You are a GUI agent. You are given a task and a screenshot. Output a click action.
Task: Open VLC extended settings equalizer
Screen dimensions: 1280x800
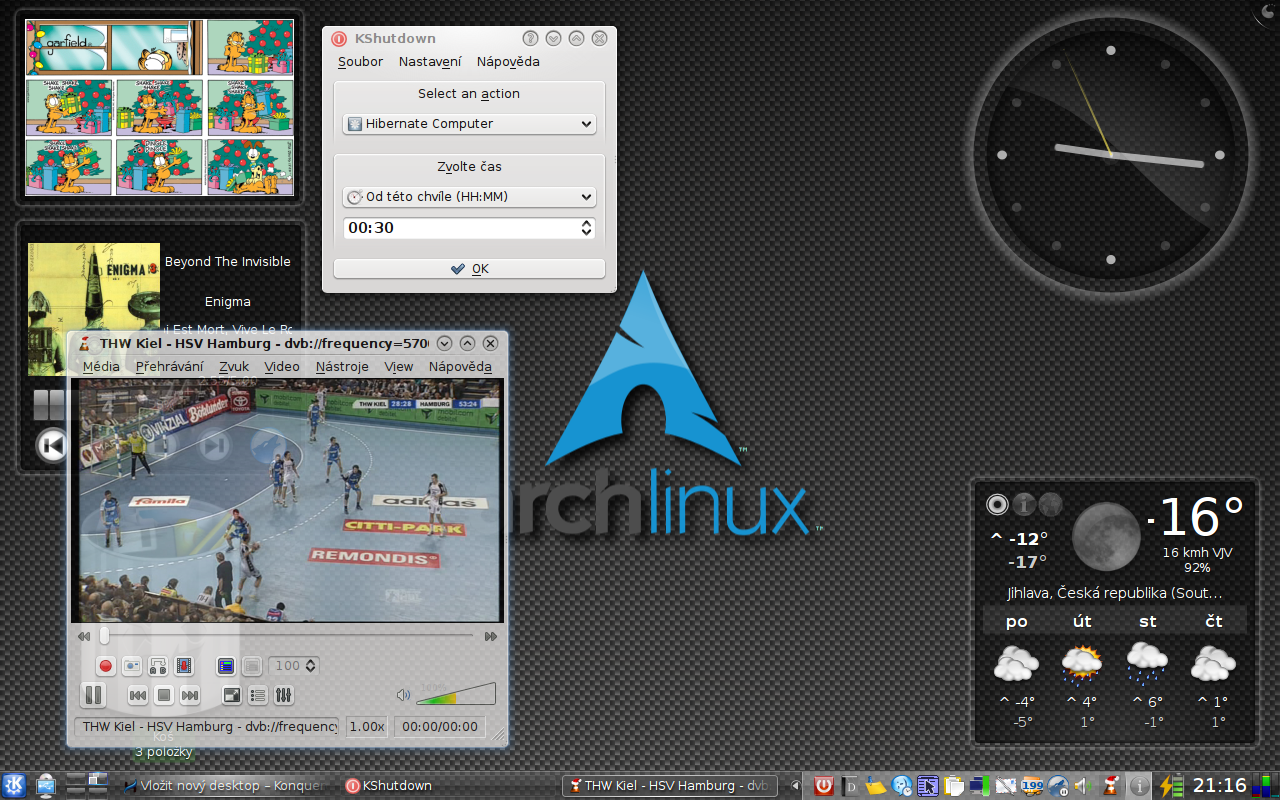coord(283,695)
